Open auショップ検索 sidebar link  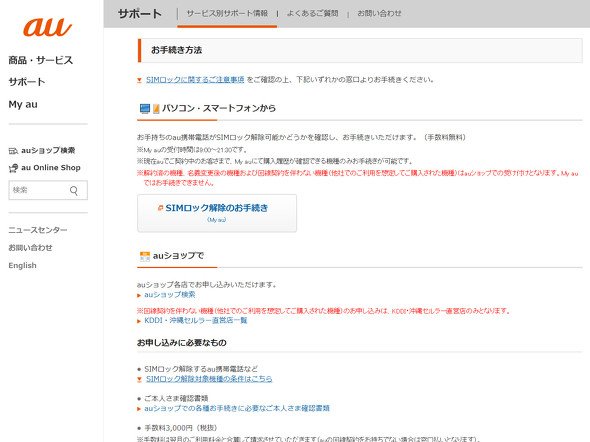pos(48,150)
